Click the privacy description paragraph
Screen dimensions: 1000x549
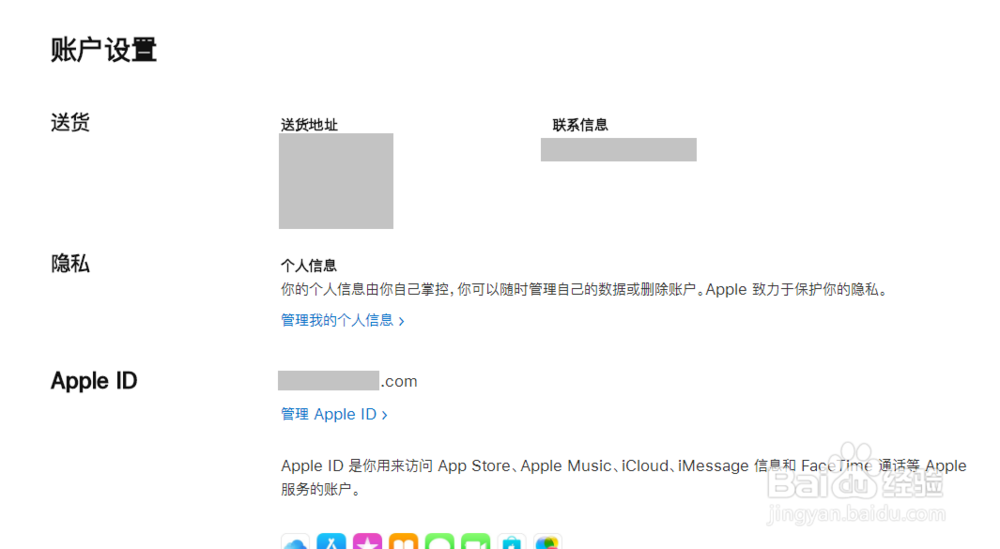tap(585, 289)
